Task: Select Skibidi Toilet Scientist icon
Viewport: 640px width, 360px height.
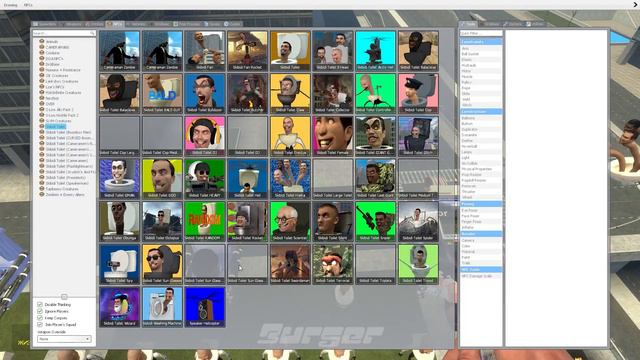Action: [x=290, y=221]
